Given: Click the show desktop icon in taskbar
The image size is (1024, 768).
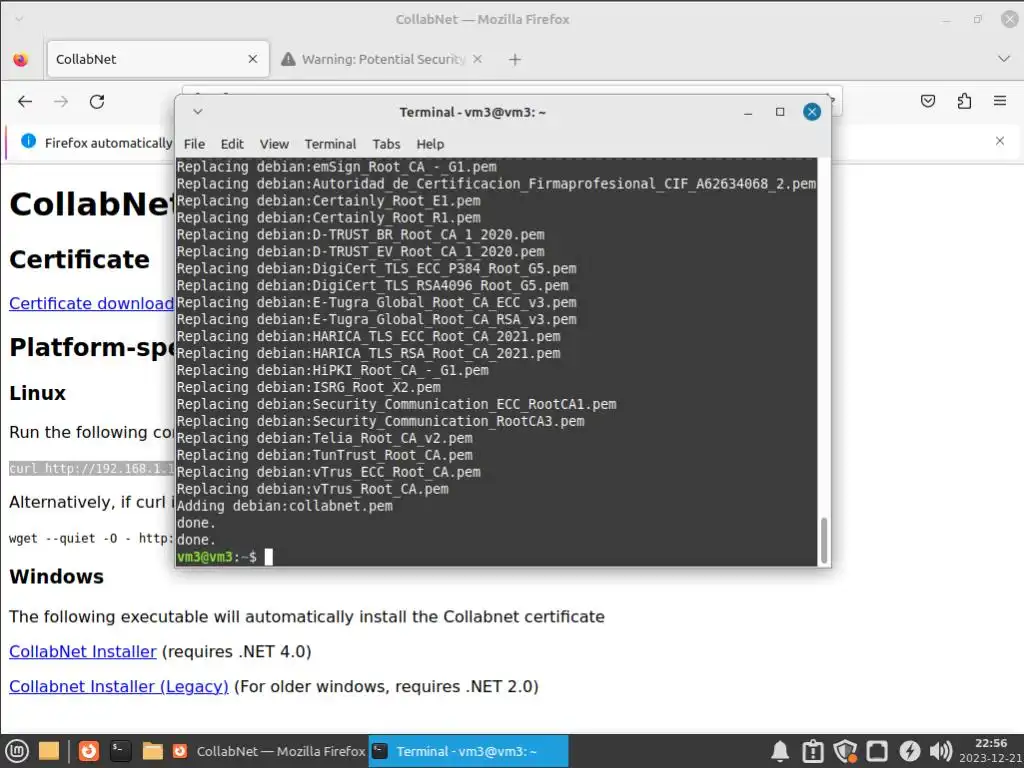Looking at the screenshot, I should click(x=49, y=751).
